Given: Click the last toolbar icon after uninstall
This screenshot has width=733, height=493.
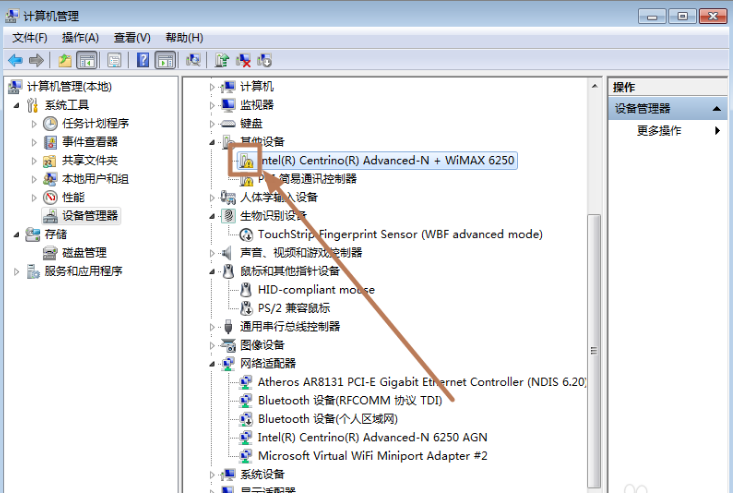Looking at the screenshot, I should pyautogui.click(x=264, y=60).
